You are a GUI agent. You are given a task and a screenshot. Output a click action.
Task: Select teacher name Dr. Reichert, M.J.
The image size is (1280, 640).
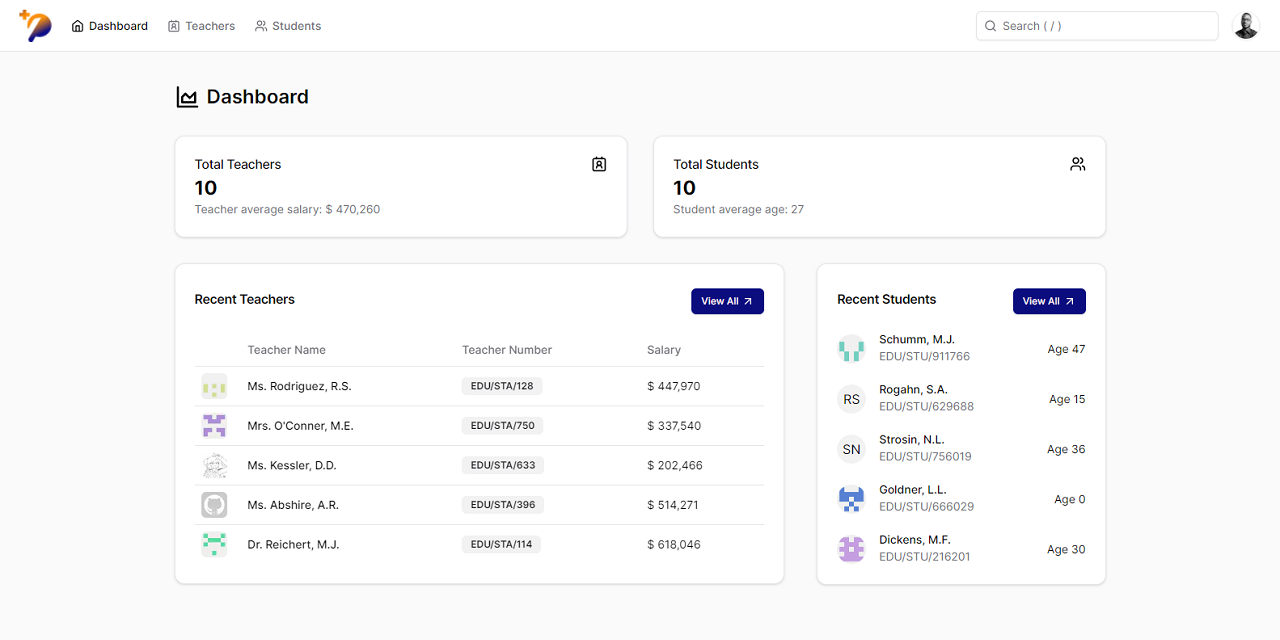coord(293,545)
